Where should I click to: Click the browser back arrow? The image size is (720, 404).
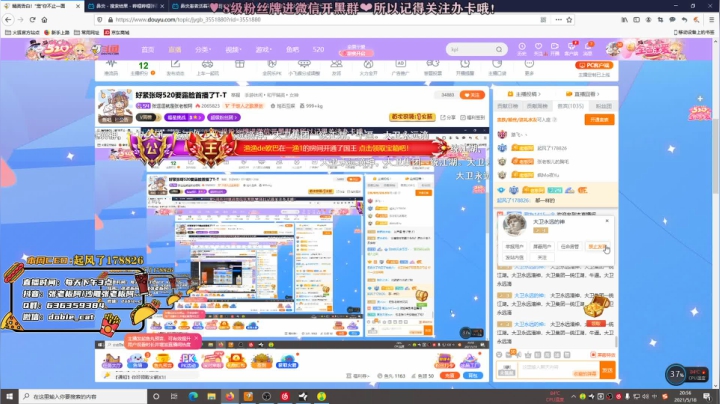[x=8, y=20]
